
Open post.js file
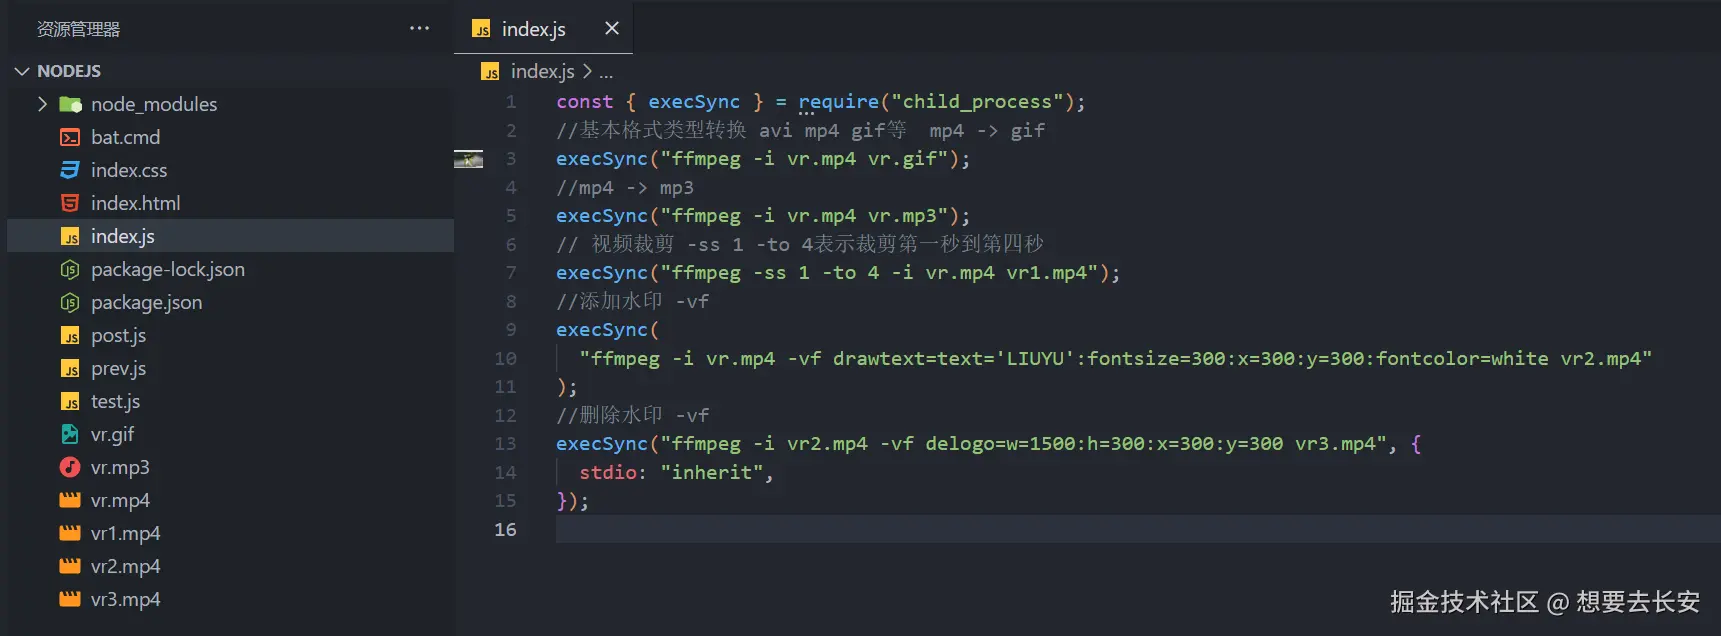[x=118, y=335]
